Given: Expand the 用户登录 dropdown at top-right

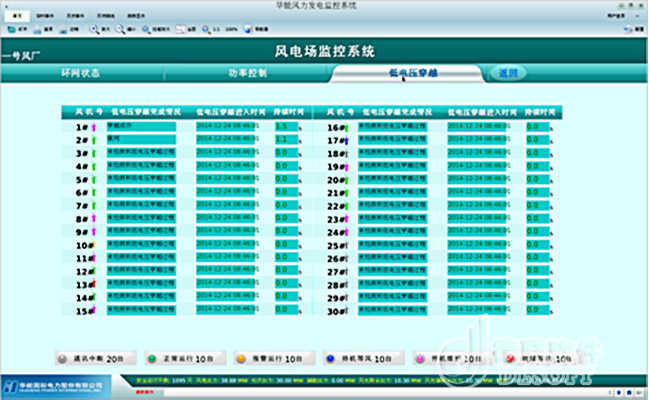Looking at the screenshot, I should coord(620,17).
